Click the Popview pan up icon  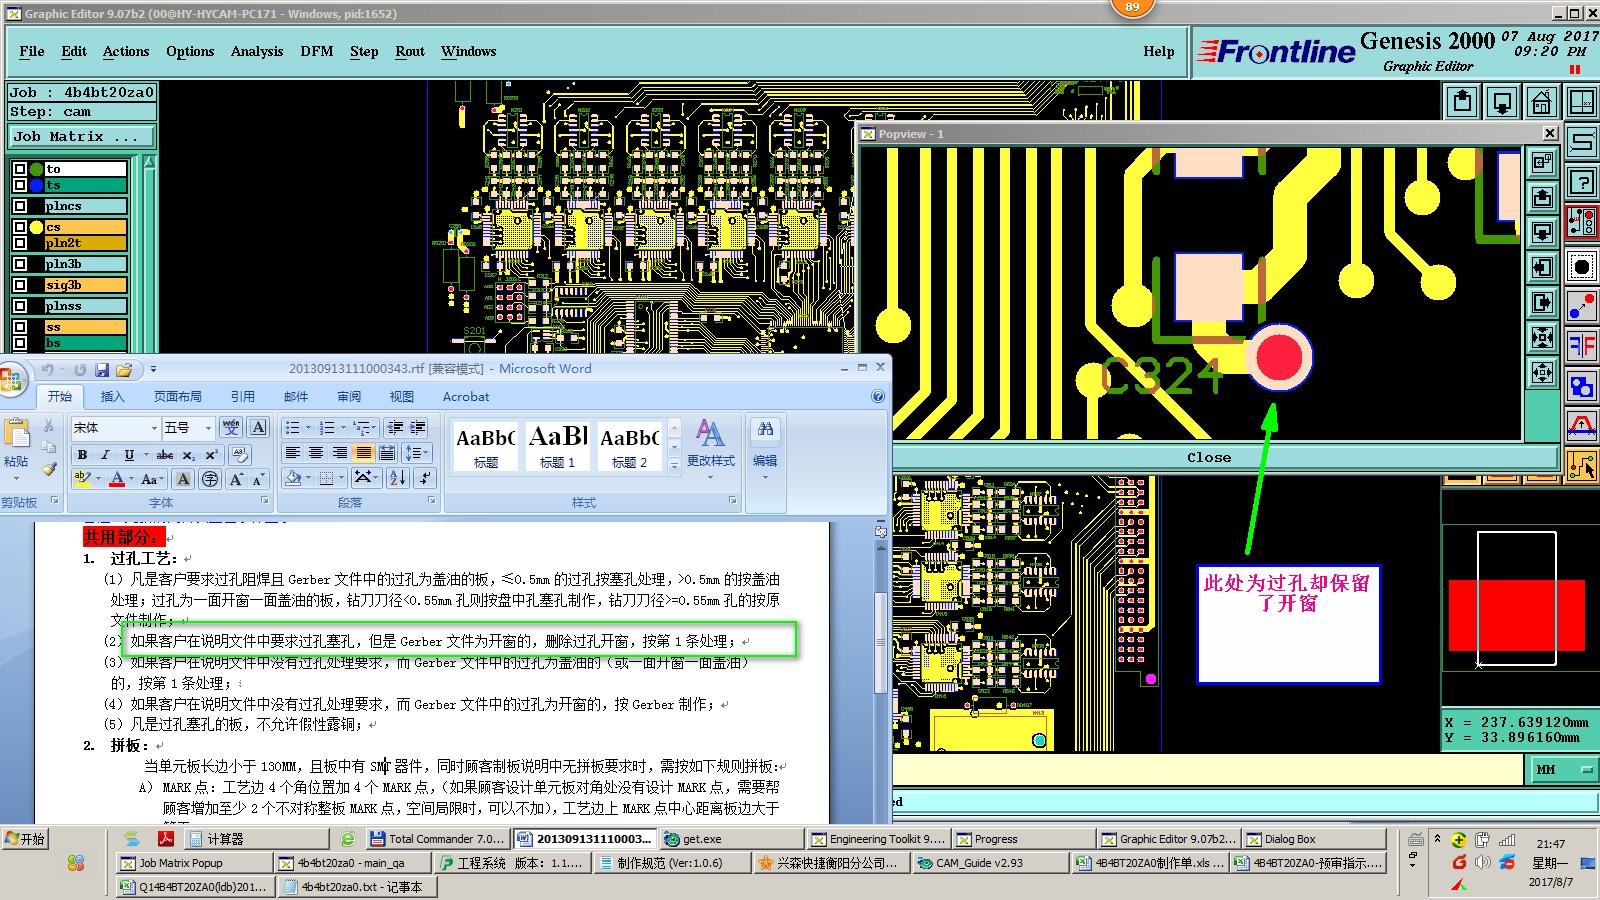[1542, 197]
